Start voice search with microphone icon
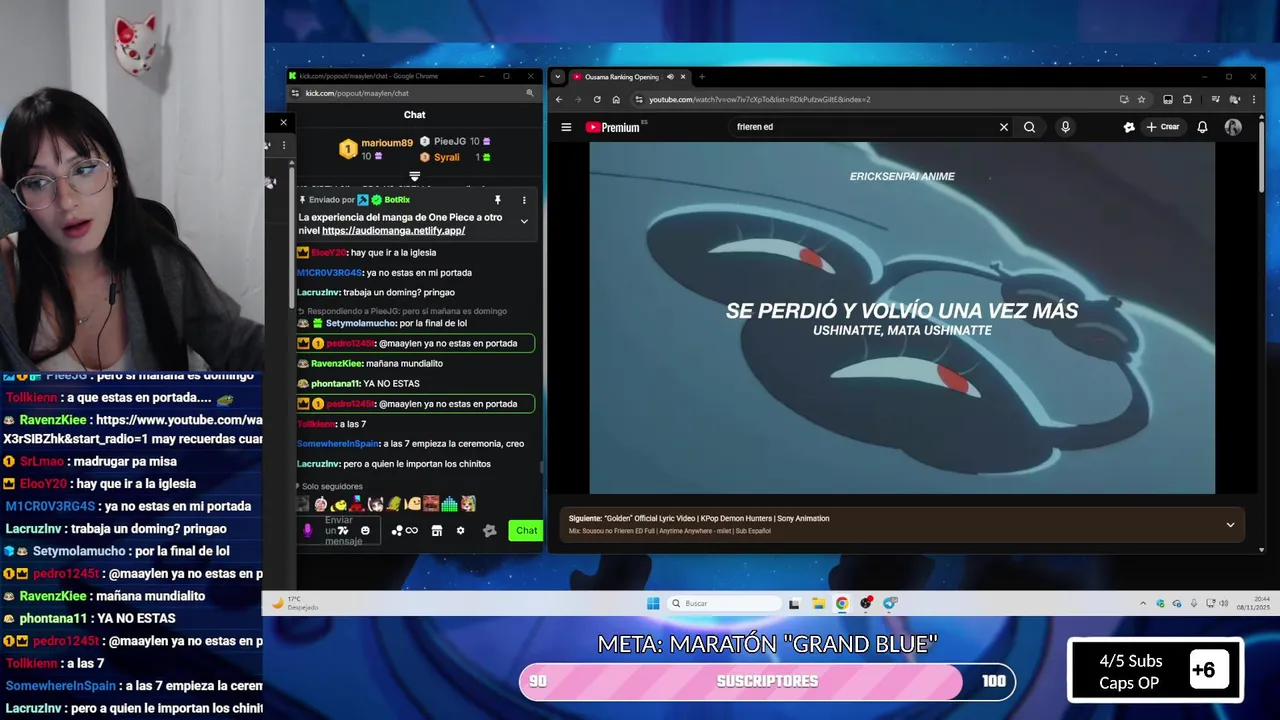This screenshot has height=720, width=1280. point(1065,127)
